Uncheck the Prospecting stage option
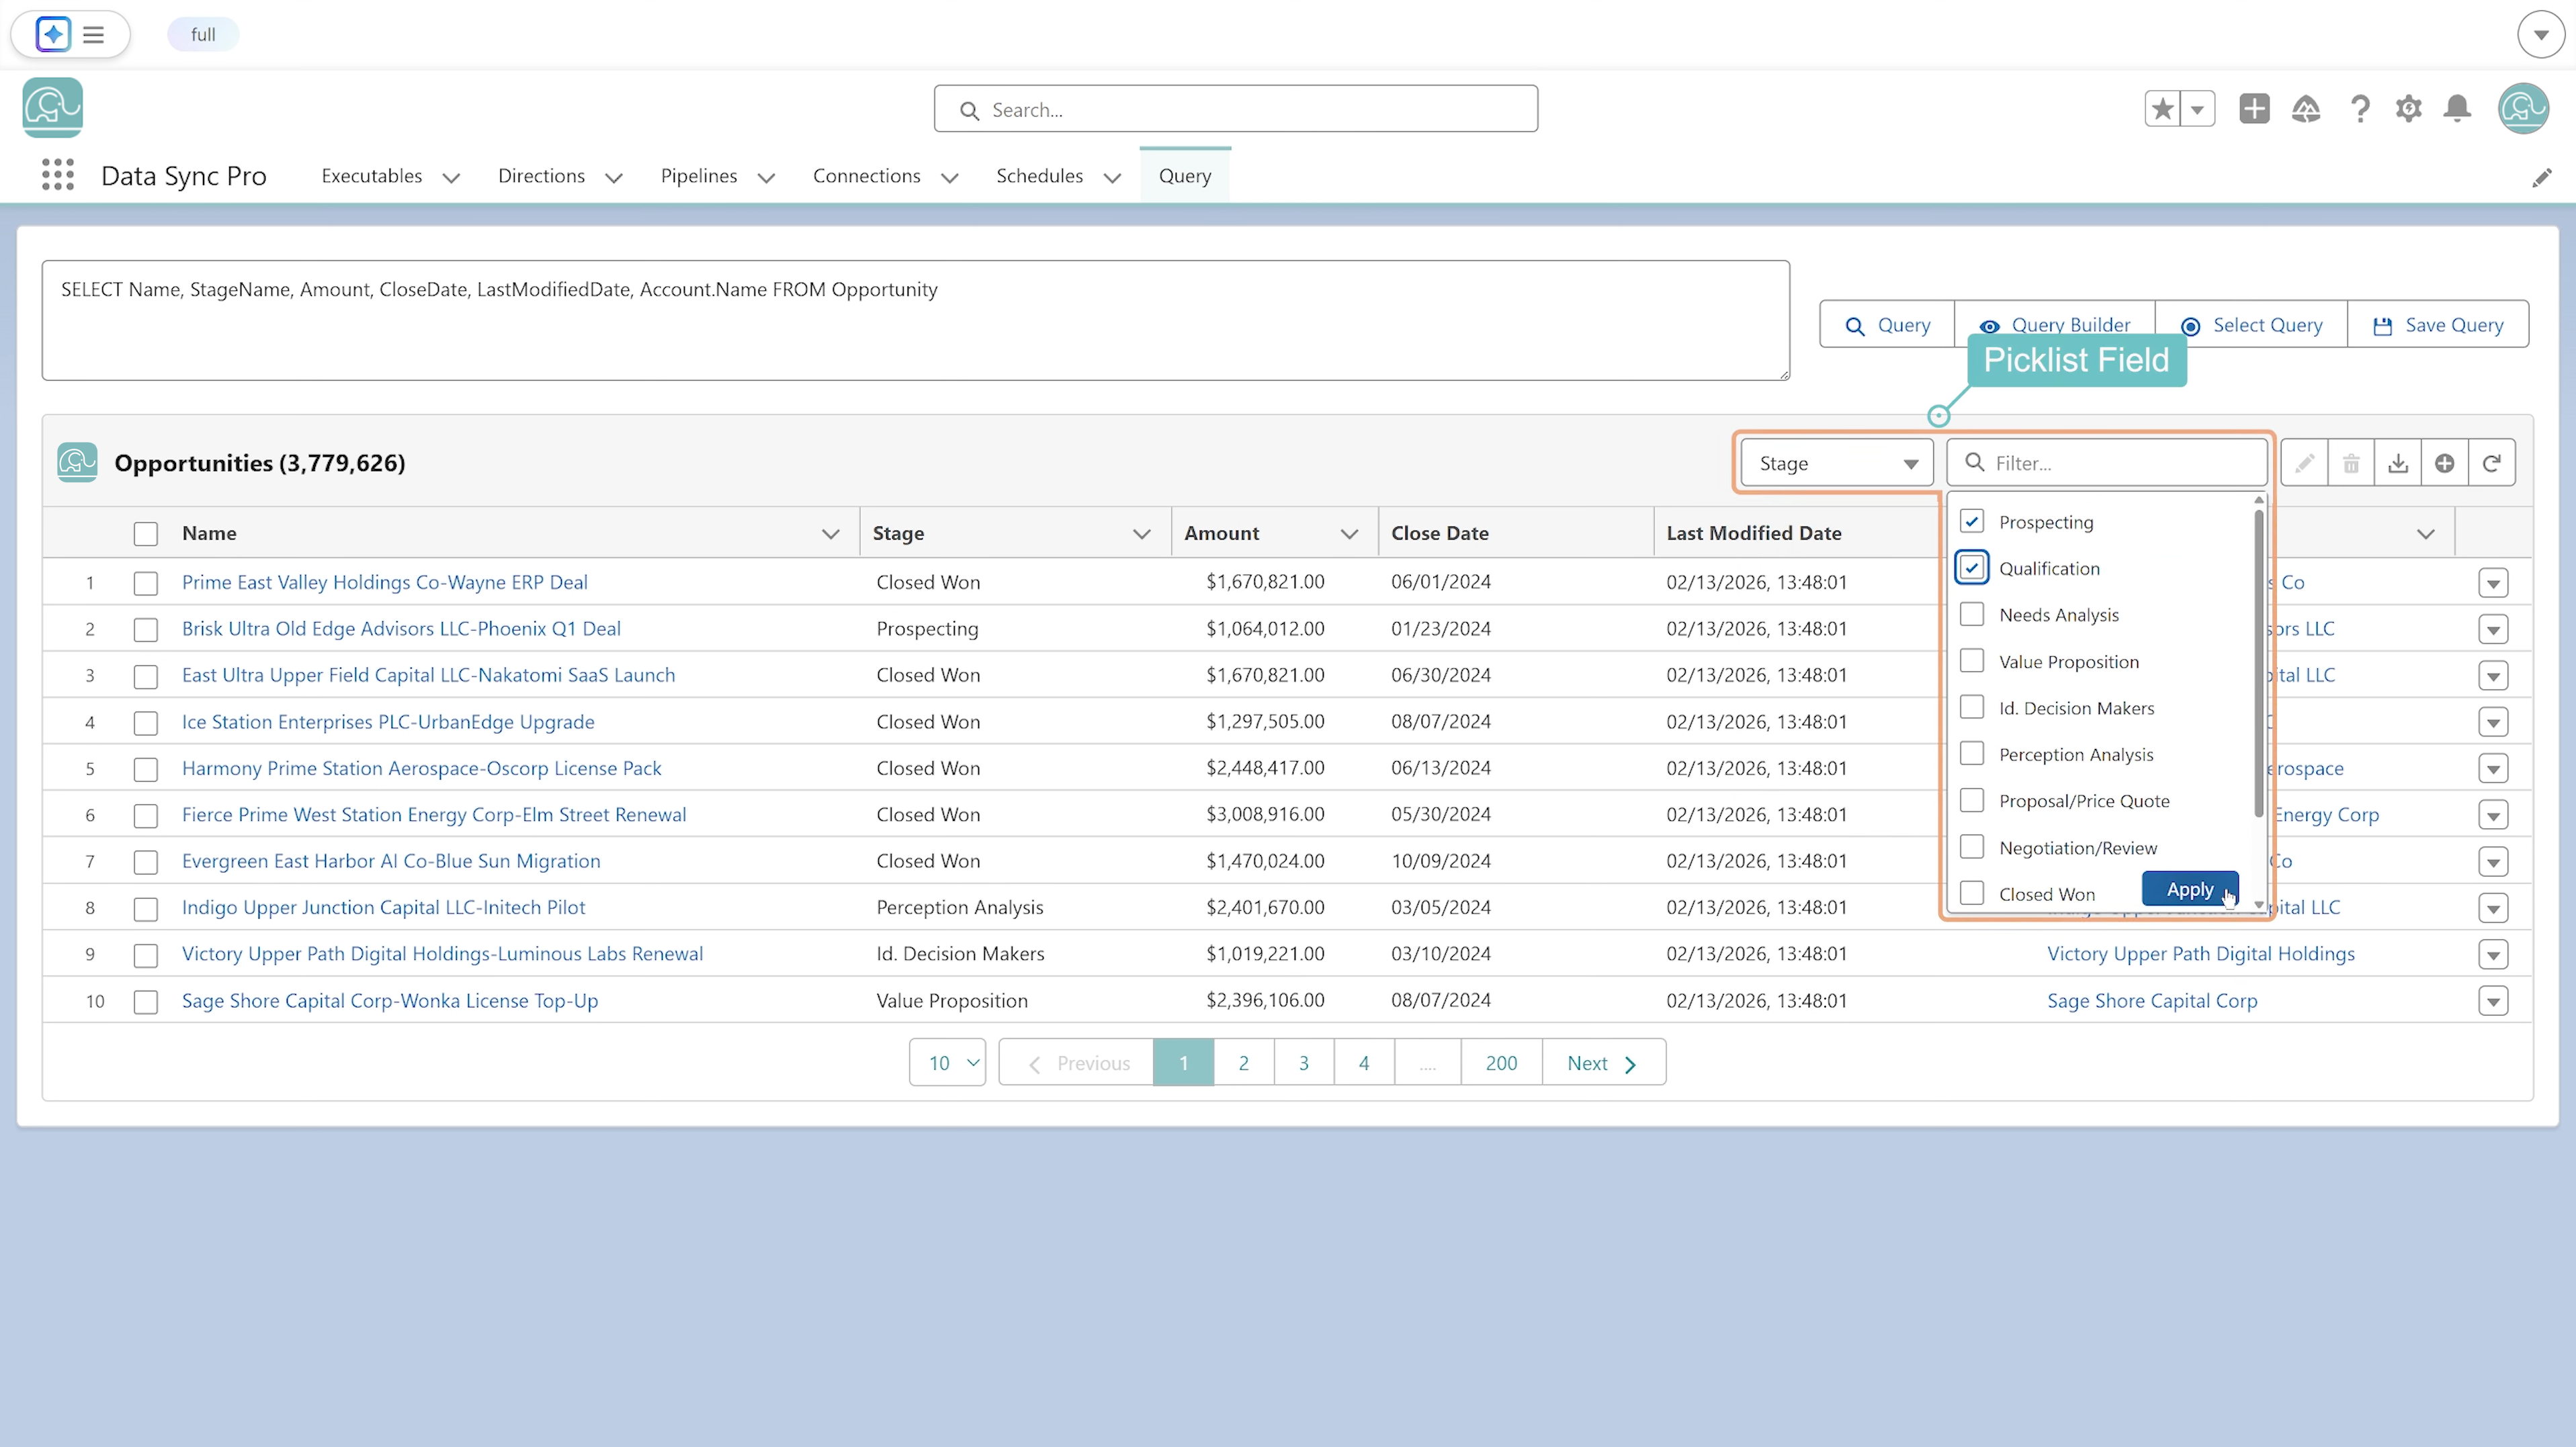Image resolution: width=2576 pixels, height=1447 pixels. pyautogui.click(x=1972, y=521)
